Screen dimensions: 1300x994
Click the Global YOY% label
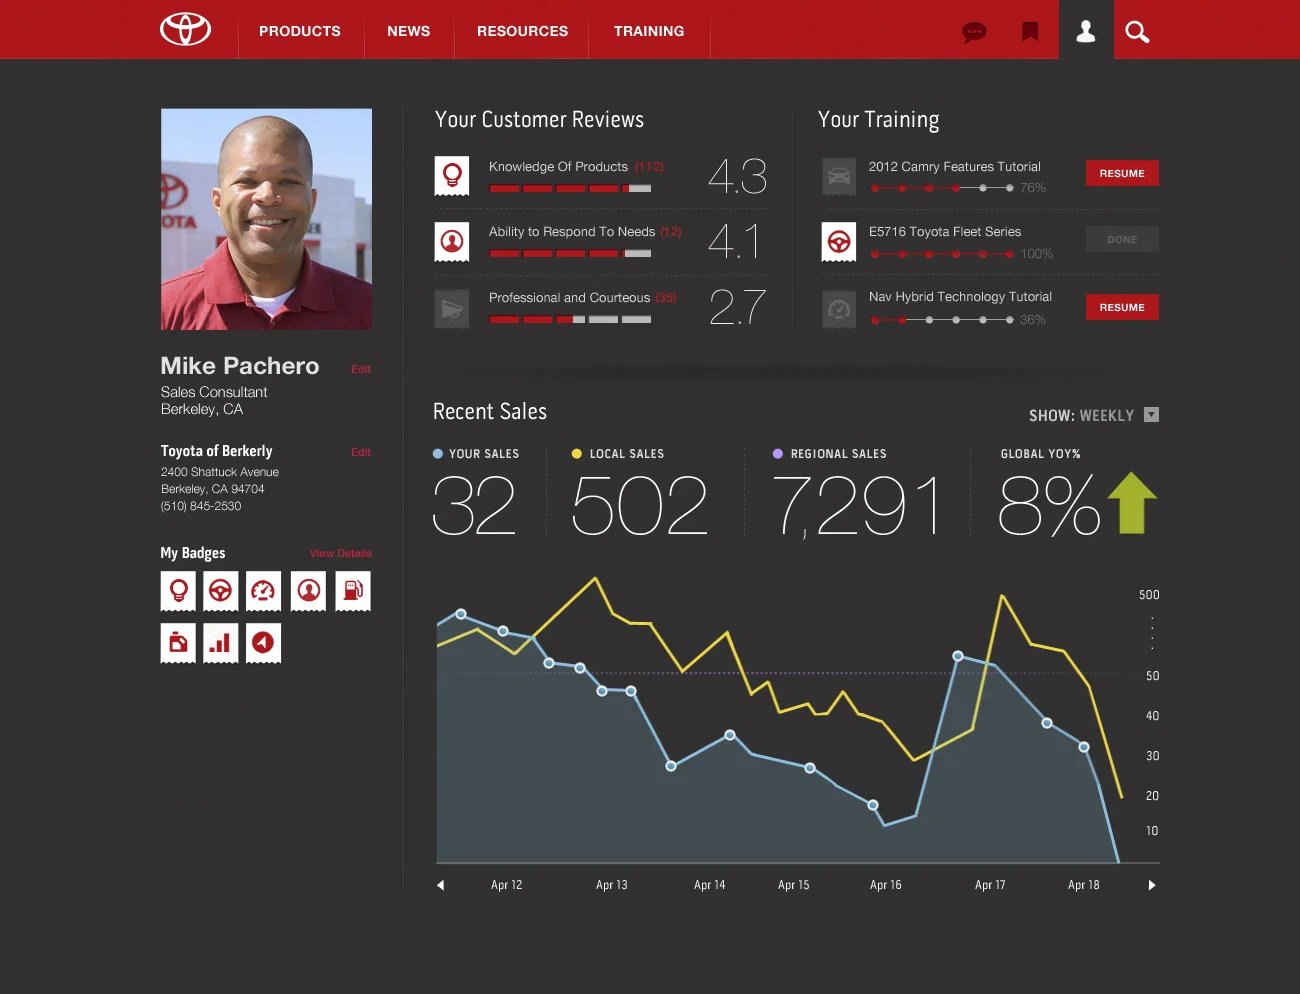(x=1041, y=454)
